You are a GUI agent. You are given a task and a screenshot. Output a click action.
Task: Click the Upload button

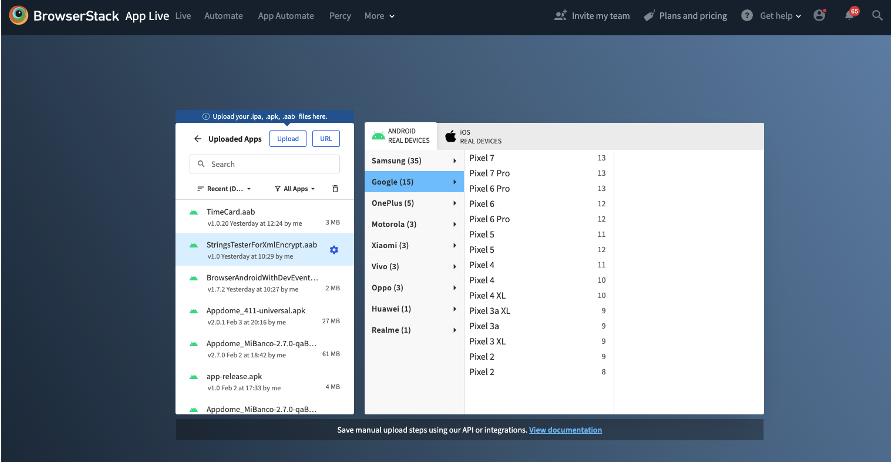tap(288, 139)
